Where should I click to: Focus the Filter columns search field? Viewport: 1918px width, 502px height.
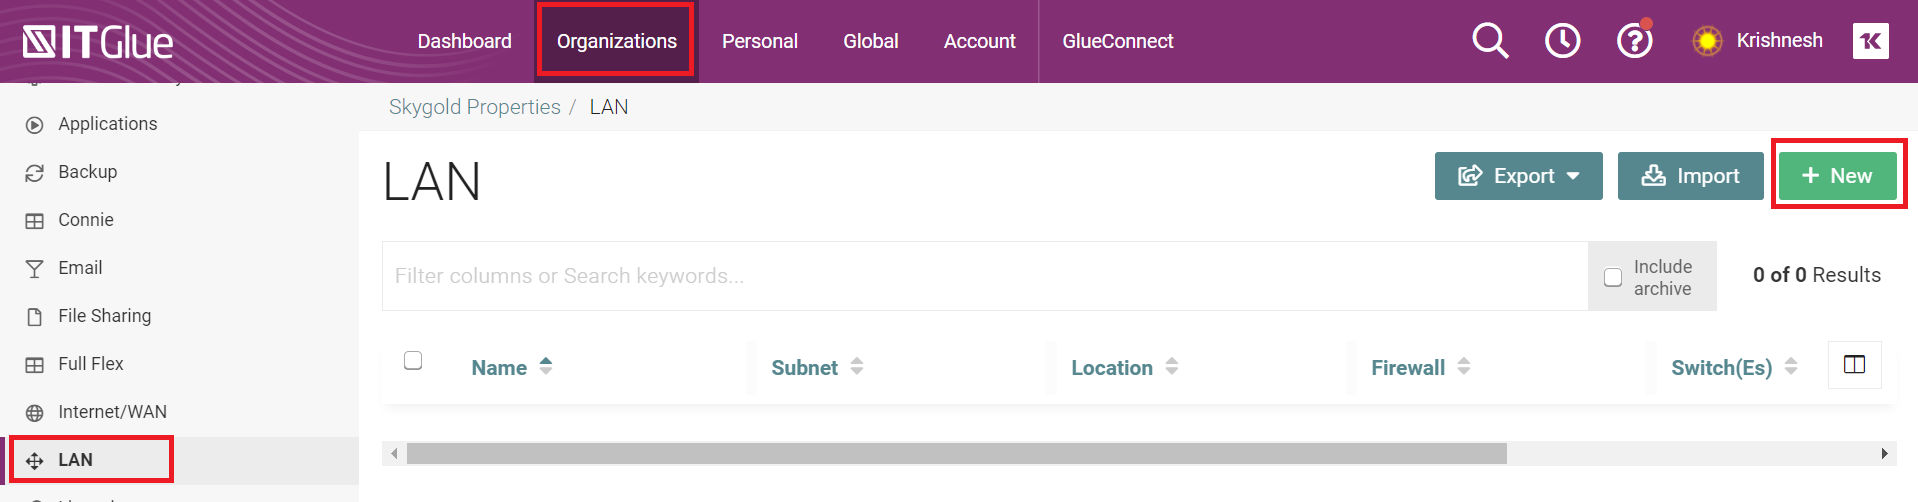point(985,276)
